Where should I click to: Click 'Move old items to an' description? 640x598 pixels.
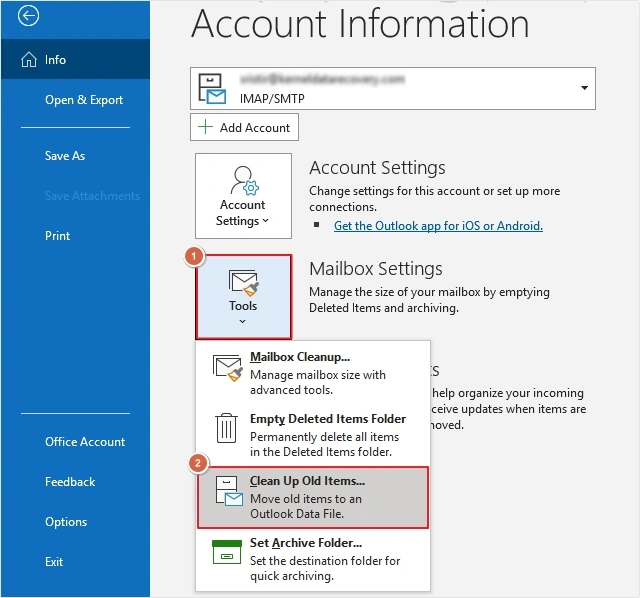pyautogui.click(x=306, y=499)
